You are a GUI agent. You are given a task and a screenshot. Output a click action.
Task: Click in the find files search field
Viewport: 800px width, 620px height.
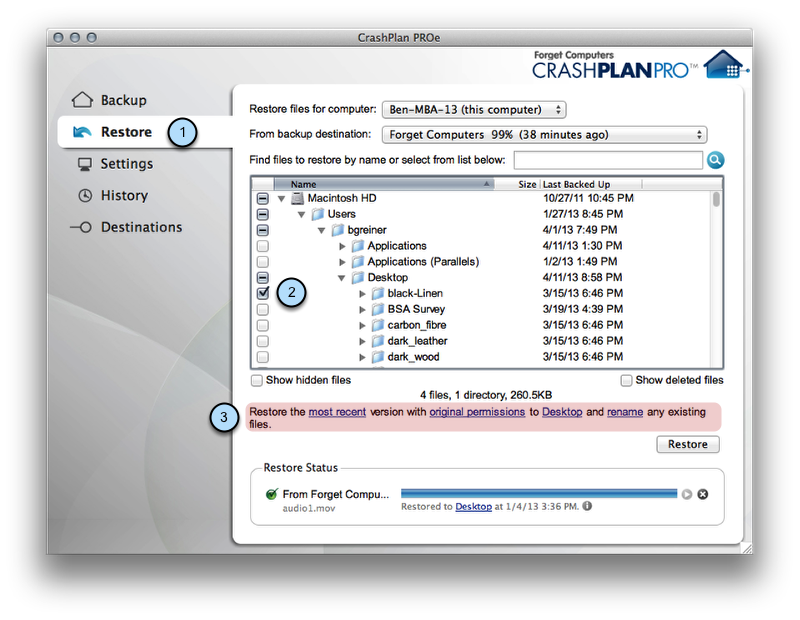608,160
